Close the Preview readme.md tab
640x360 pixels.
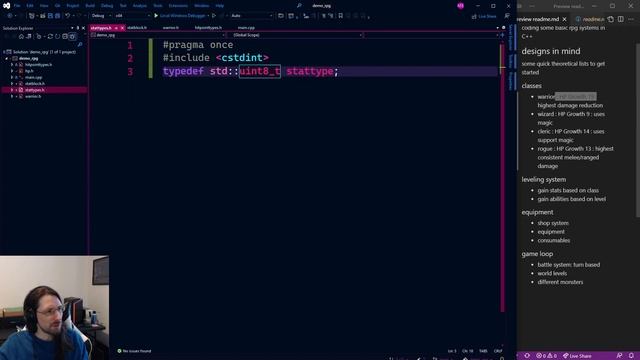click(x=564, y=19)
